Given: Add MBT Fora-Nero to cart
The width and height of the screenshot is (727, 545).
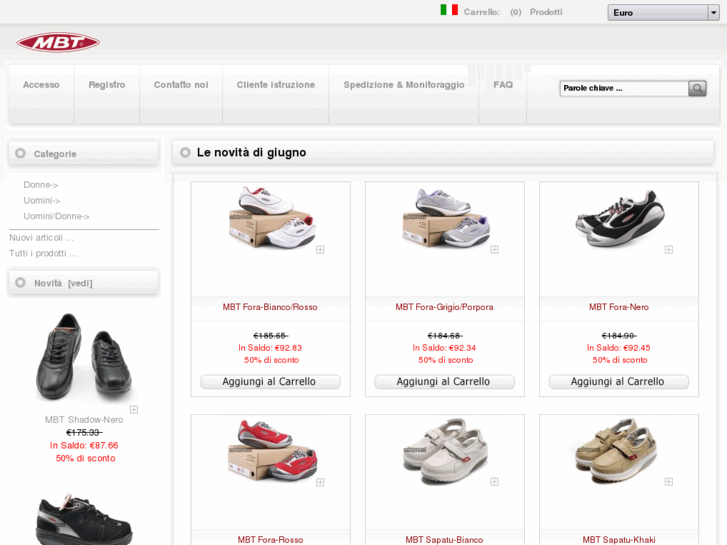Looking at the screenshot, I should [x=619, y=382].
